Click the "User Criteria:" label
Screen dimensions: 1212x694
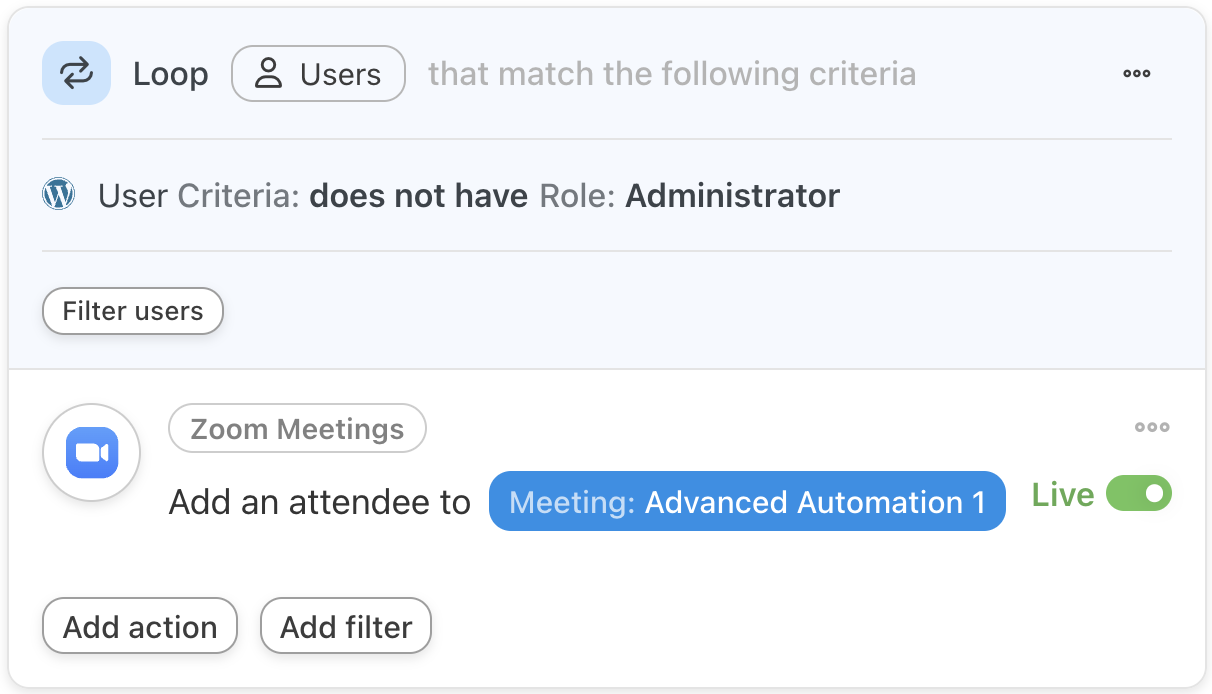pos(199,196)
